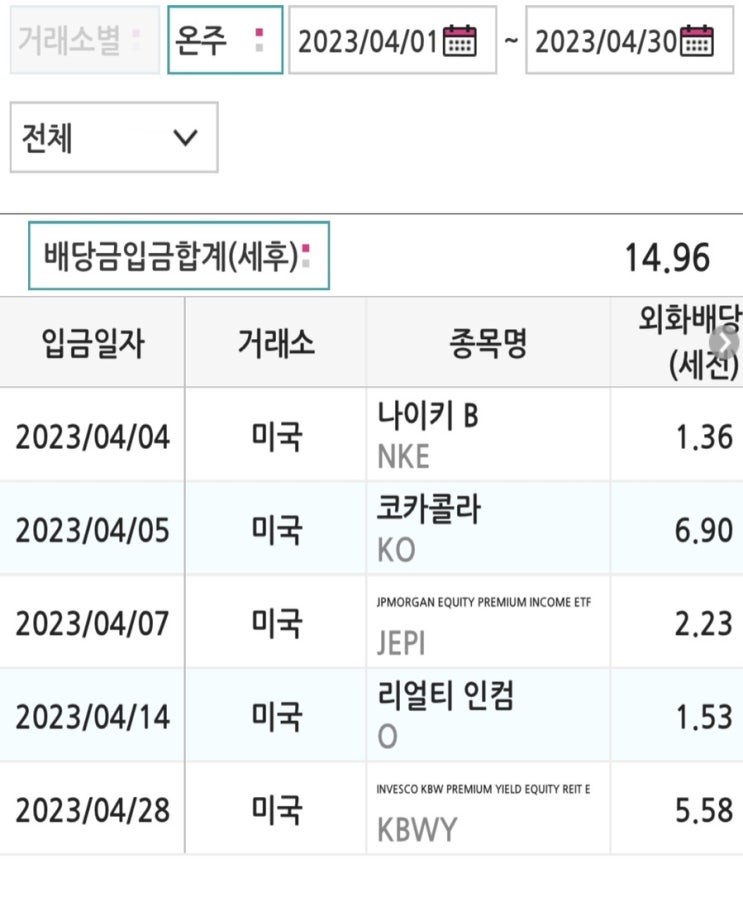
Task: Click 미국 in the KO row
Action: point(277,529)
